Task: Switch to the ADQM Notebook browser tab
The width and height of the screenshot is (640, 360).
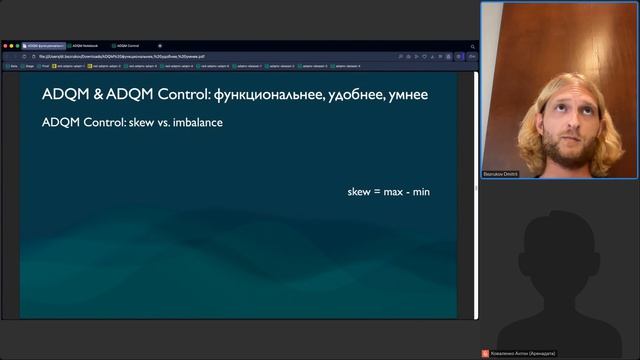Action: tap(86, 46)
